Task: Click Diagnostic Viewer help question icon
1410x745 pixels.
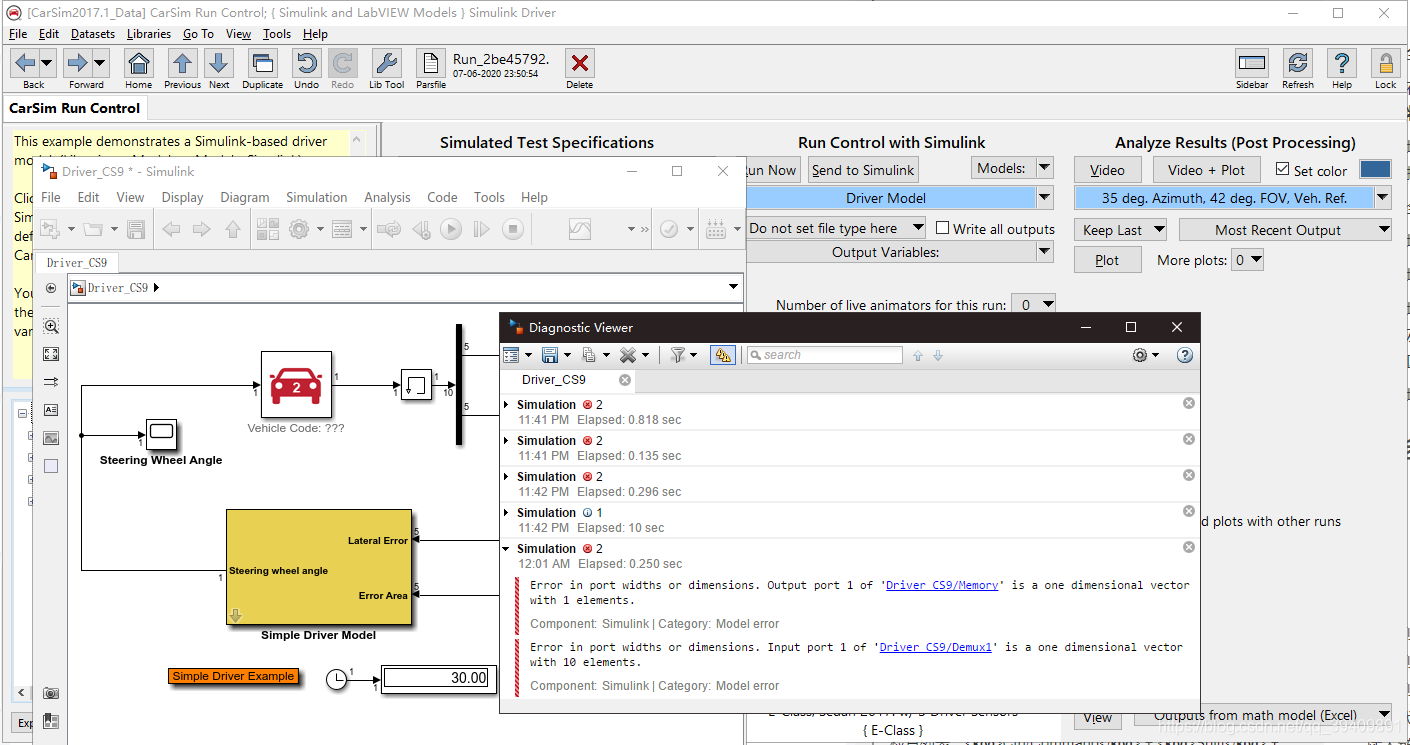Action: pos(1185,355)
